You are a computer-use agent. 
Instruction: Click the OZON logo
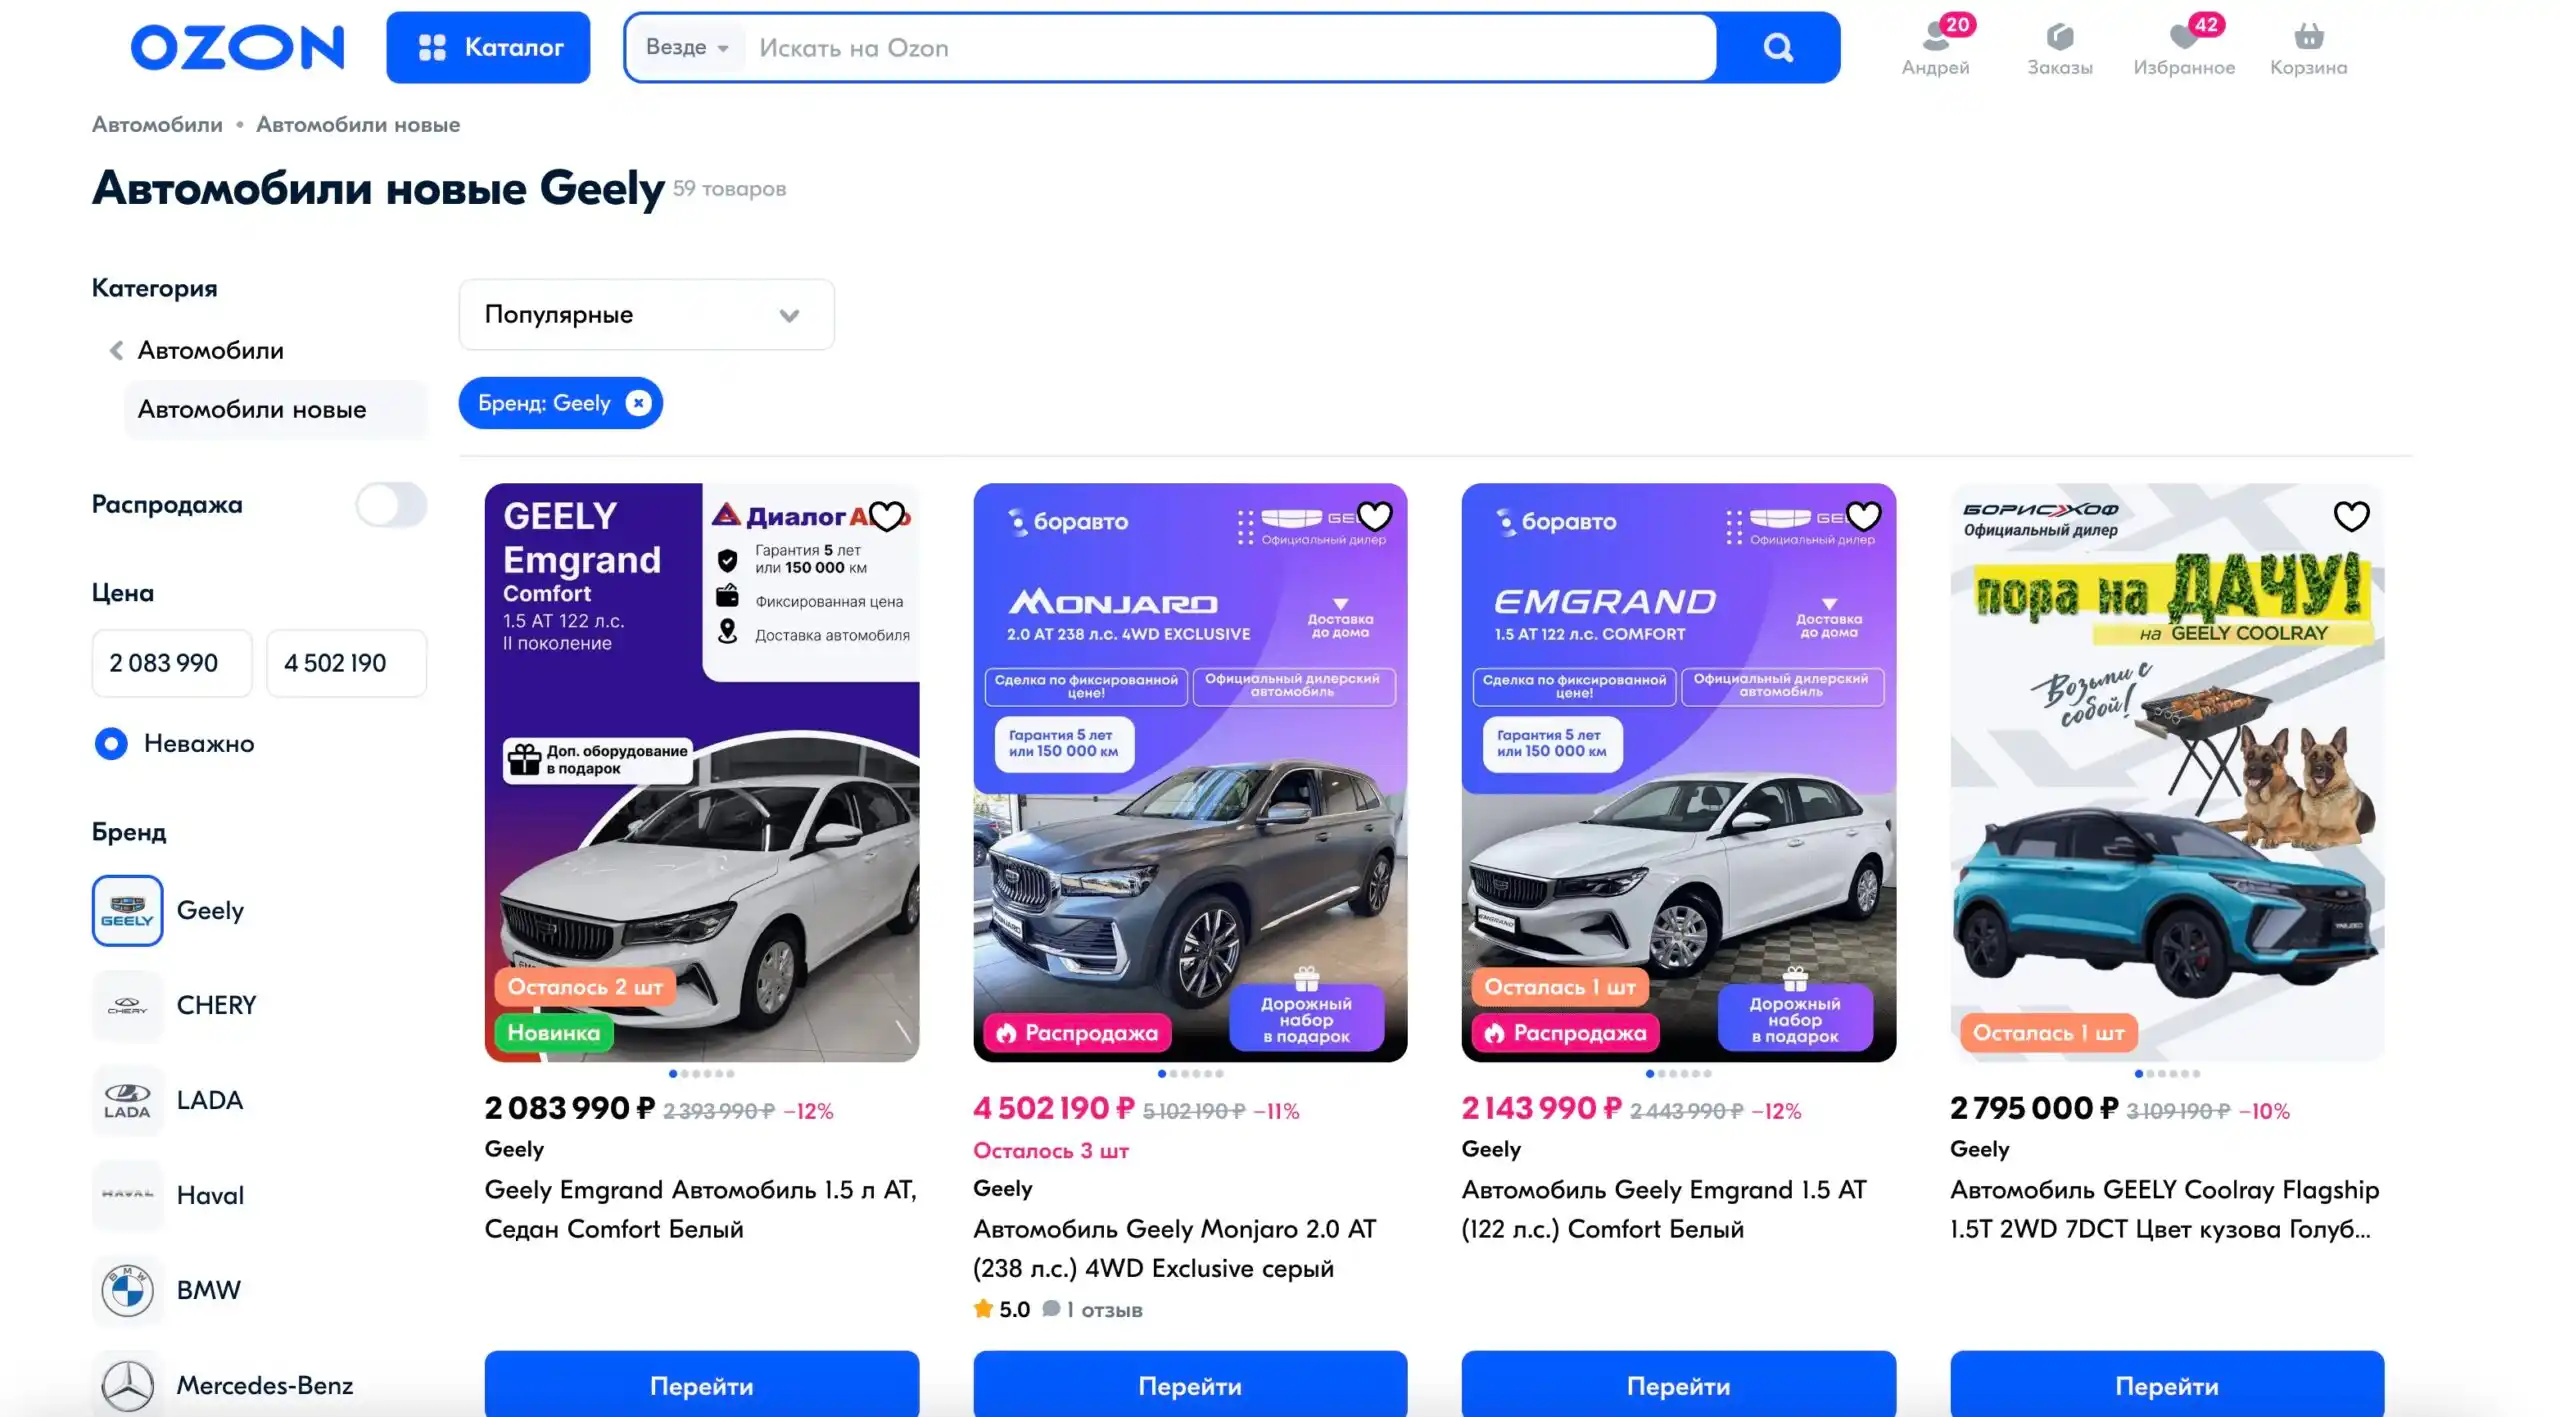237,47
